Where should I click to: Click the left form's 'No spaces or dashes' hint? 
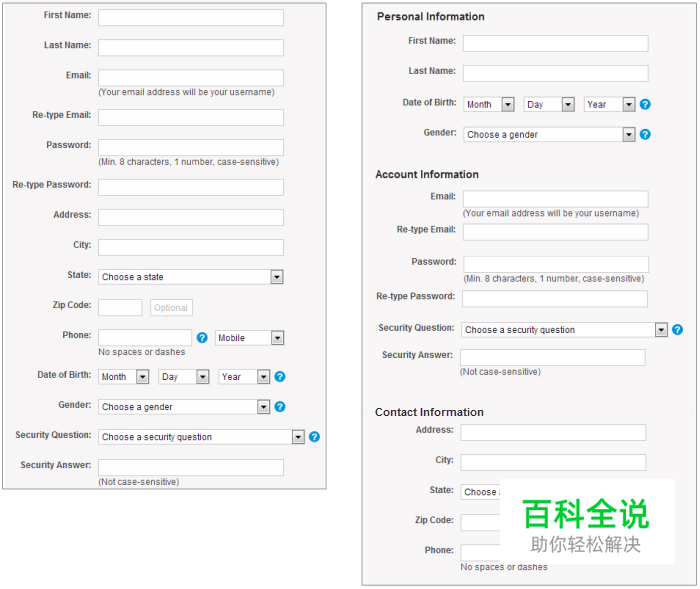click(x=142, y=352)
